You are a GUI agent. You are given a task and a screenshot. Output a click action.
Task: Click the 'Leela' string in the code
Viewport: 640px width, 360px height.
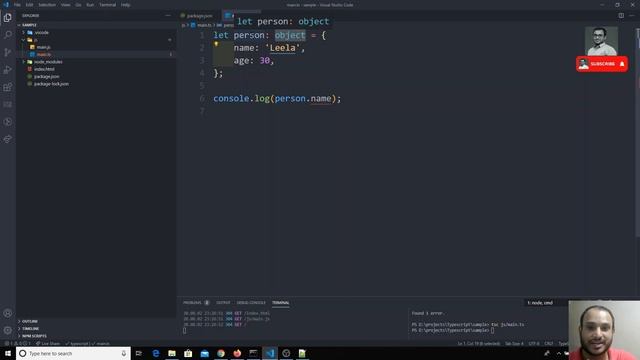click(x=282, y=48)
